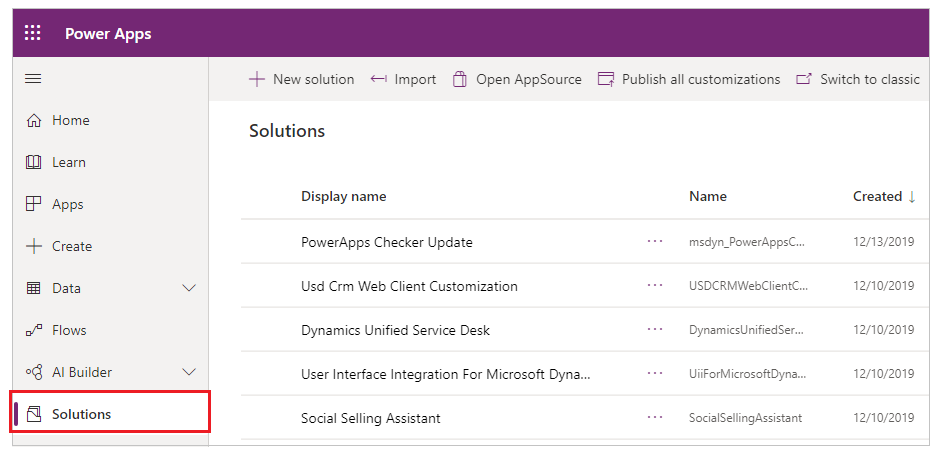Open the PowerApps Checker Update solution
Image resolution: width=942 pixels, height=459 pixels.
(387, 242)
